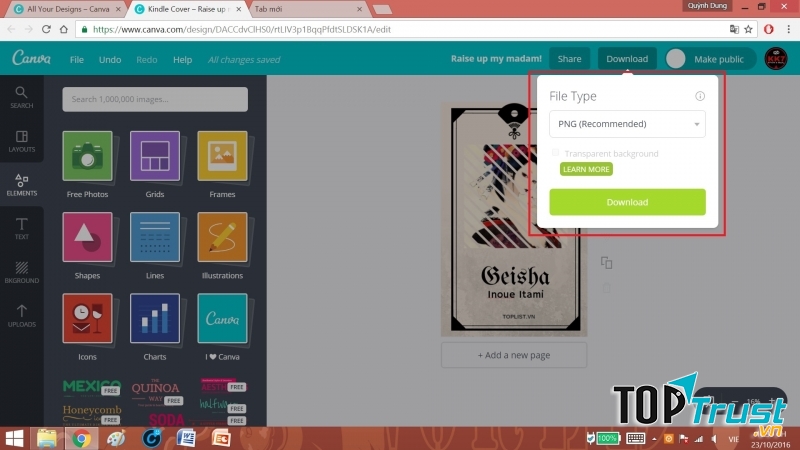Viewport: 800px width, 450px height.
Task: Choose the Shapes element icon
Action: pyautogui.click(x=87, y=237)
